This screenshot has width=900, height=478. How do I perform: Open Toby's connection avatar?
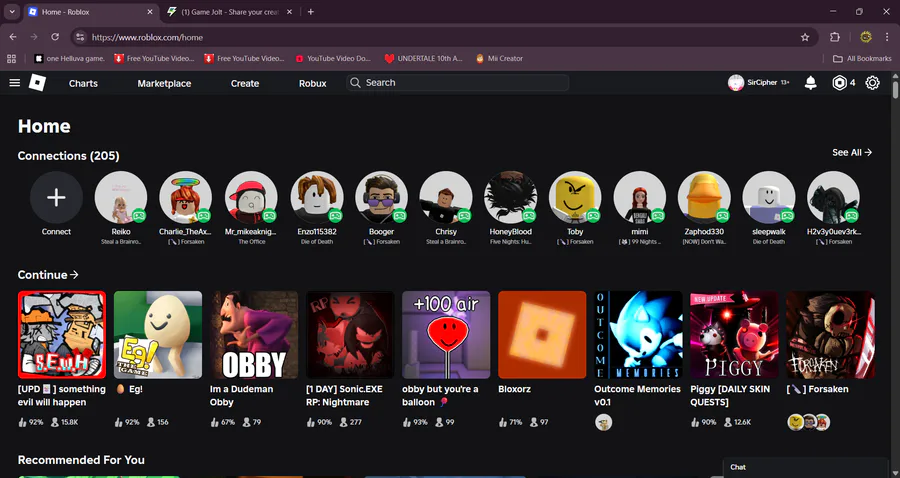[x=575, y=197]
